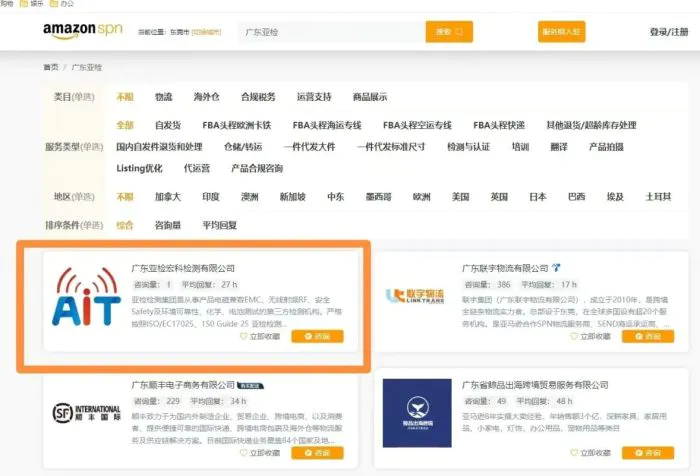Screen dimensions: 700x476
Task: Select service type 仓储/转运
Action: point(243,146)
